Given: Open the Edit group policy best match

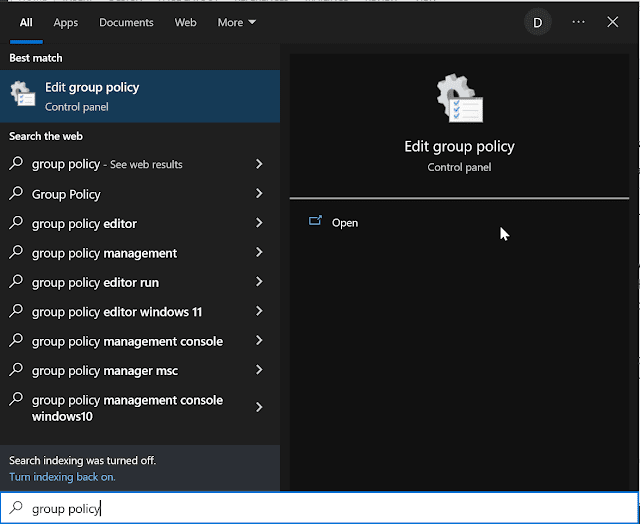Looking at the screenshot, I should tap(140, 96).
